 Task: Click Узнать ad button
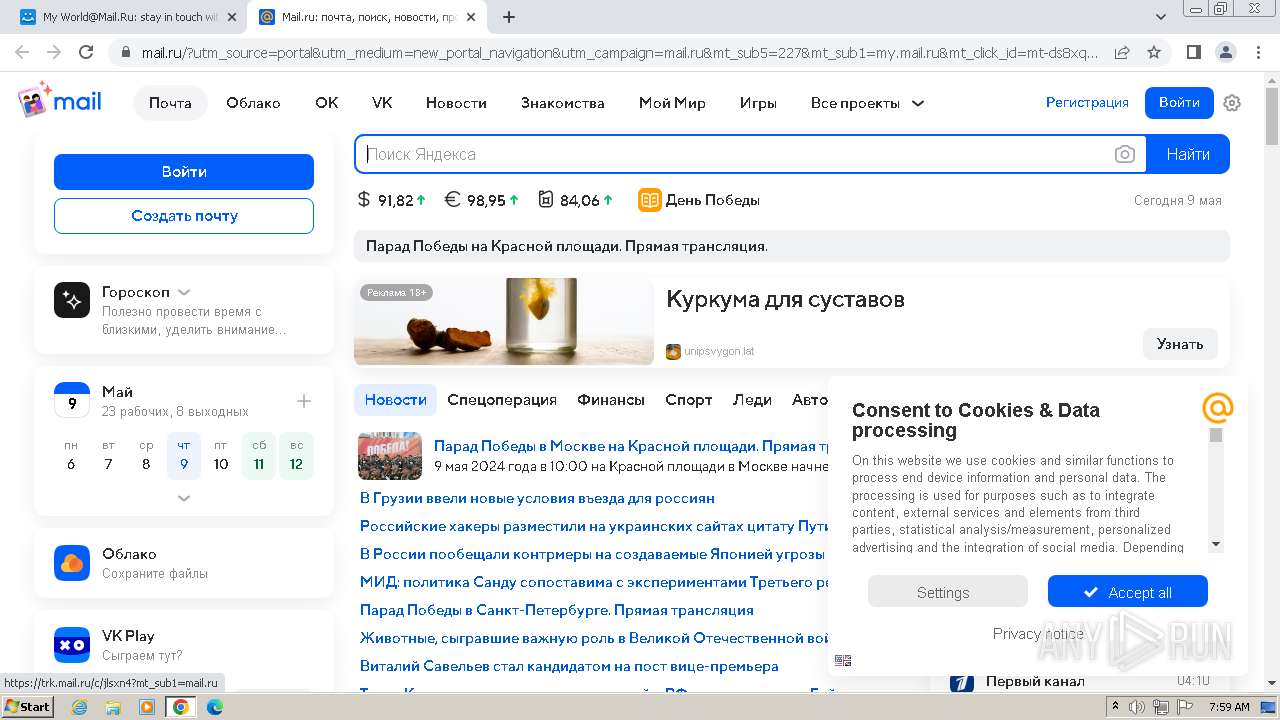(x=1180, y=344)
